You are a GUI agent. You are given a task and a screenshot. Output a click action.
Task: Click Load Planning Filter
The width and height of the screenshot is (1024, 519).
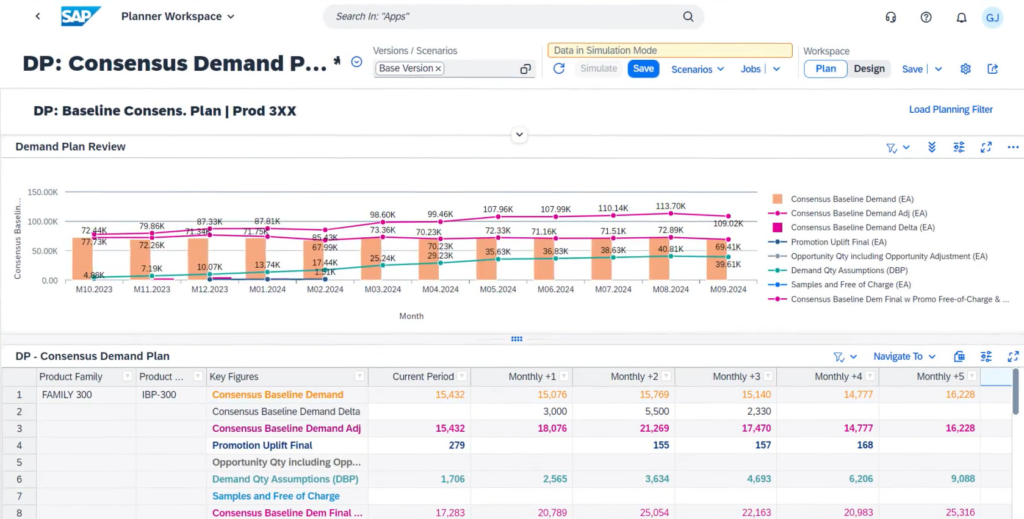[x=951, y=110]
